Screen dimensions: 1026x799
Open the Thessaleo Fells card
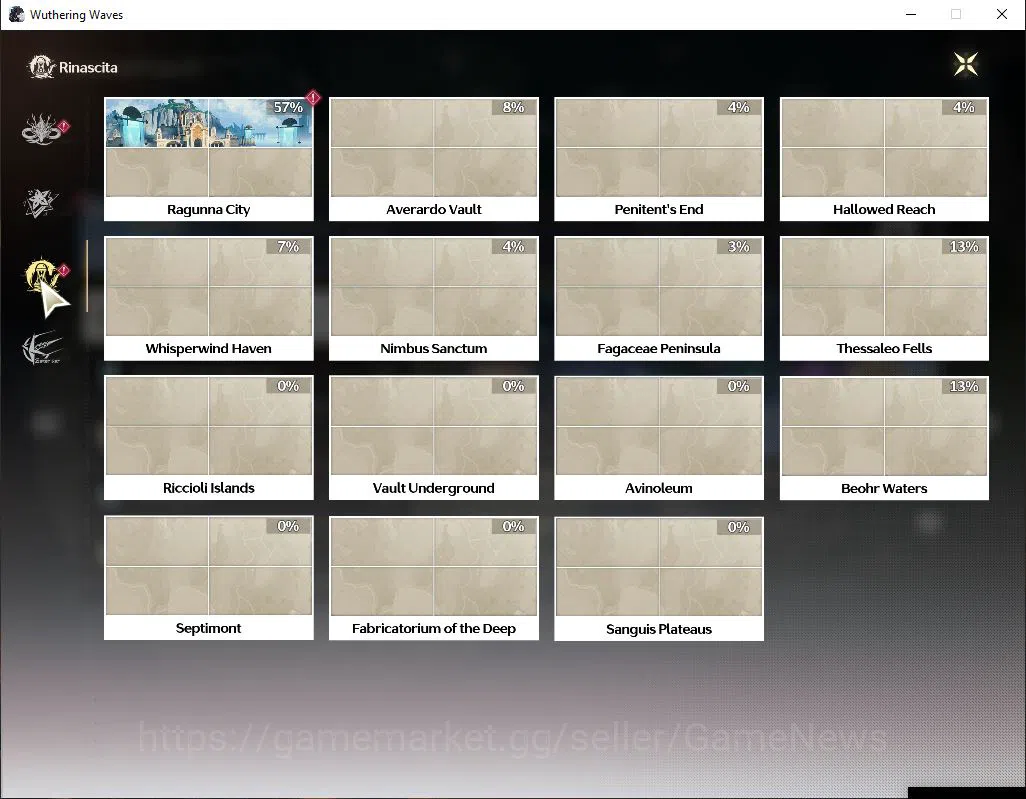(884, 298)
